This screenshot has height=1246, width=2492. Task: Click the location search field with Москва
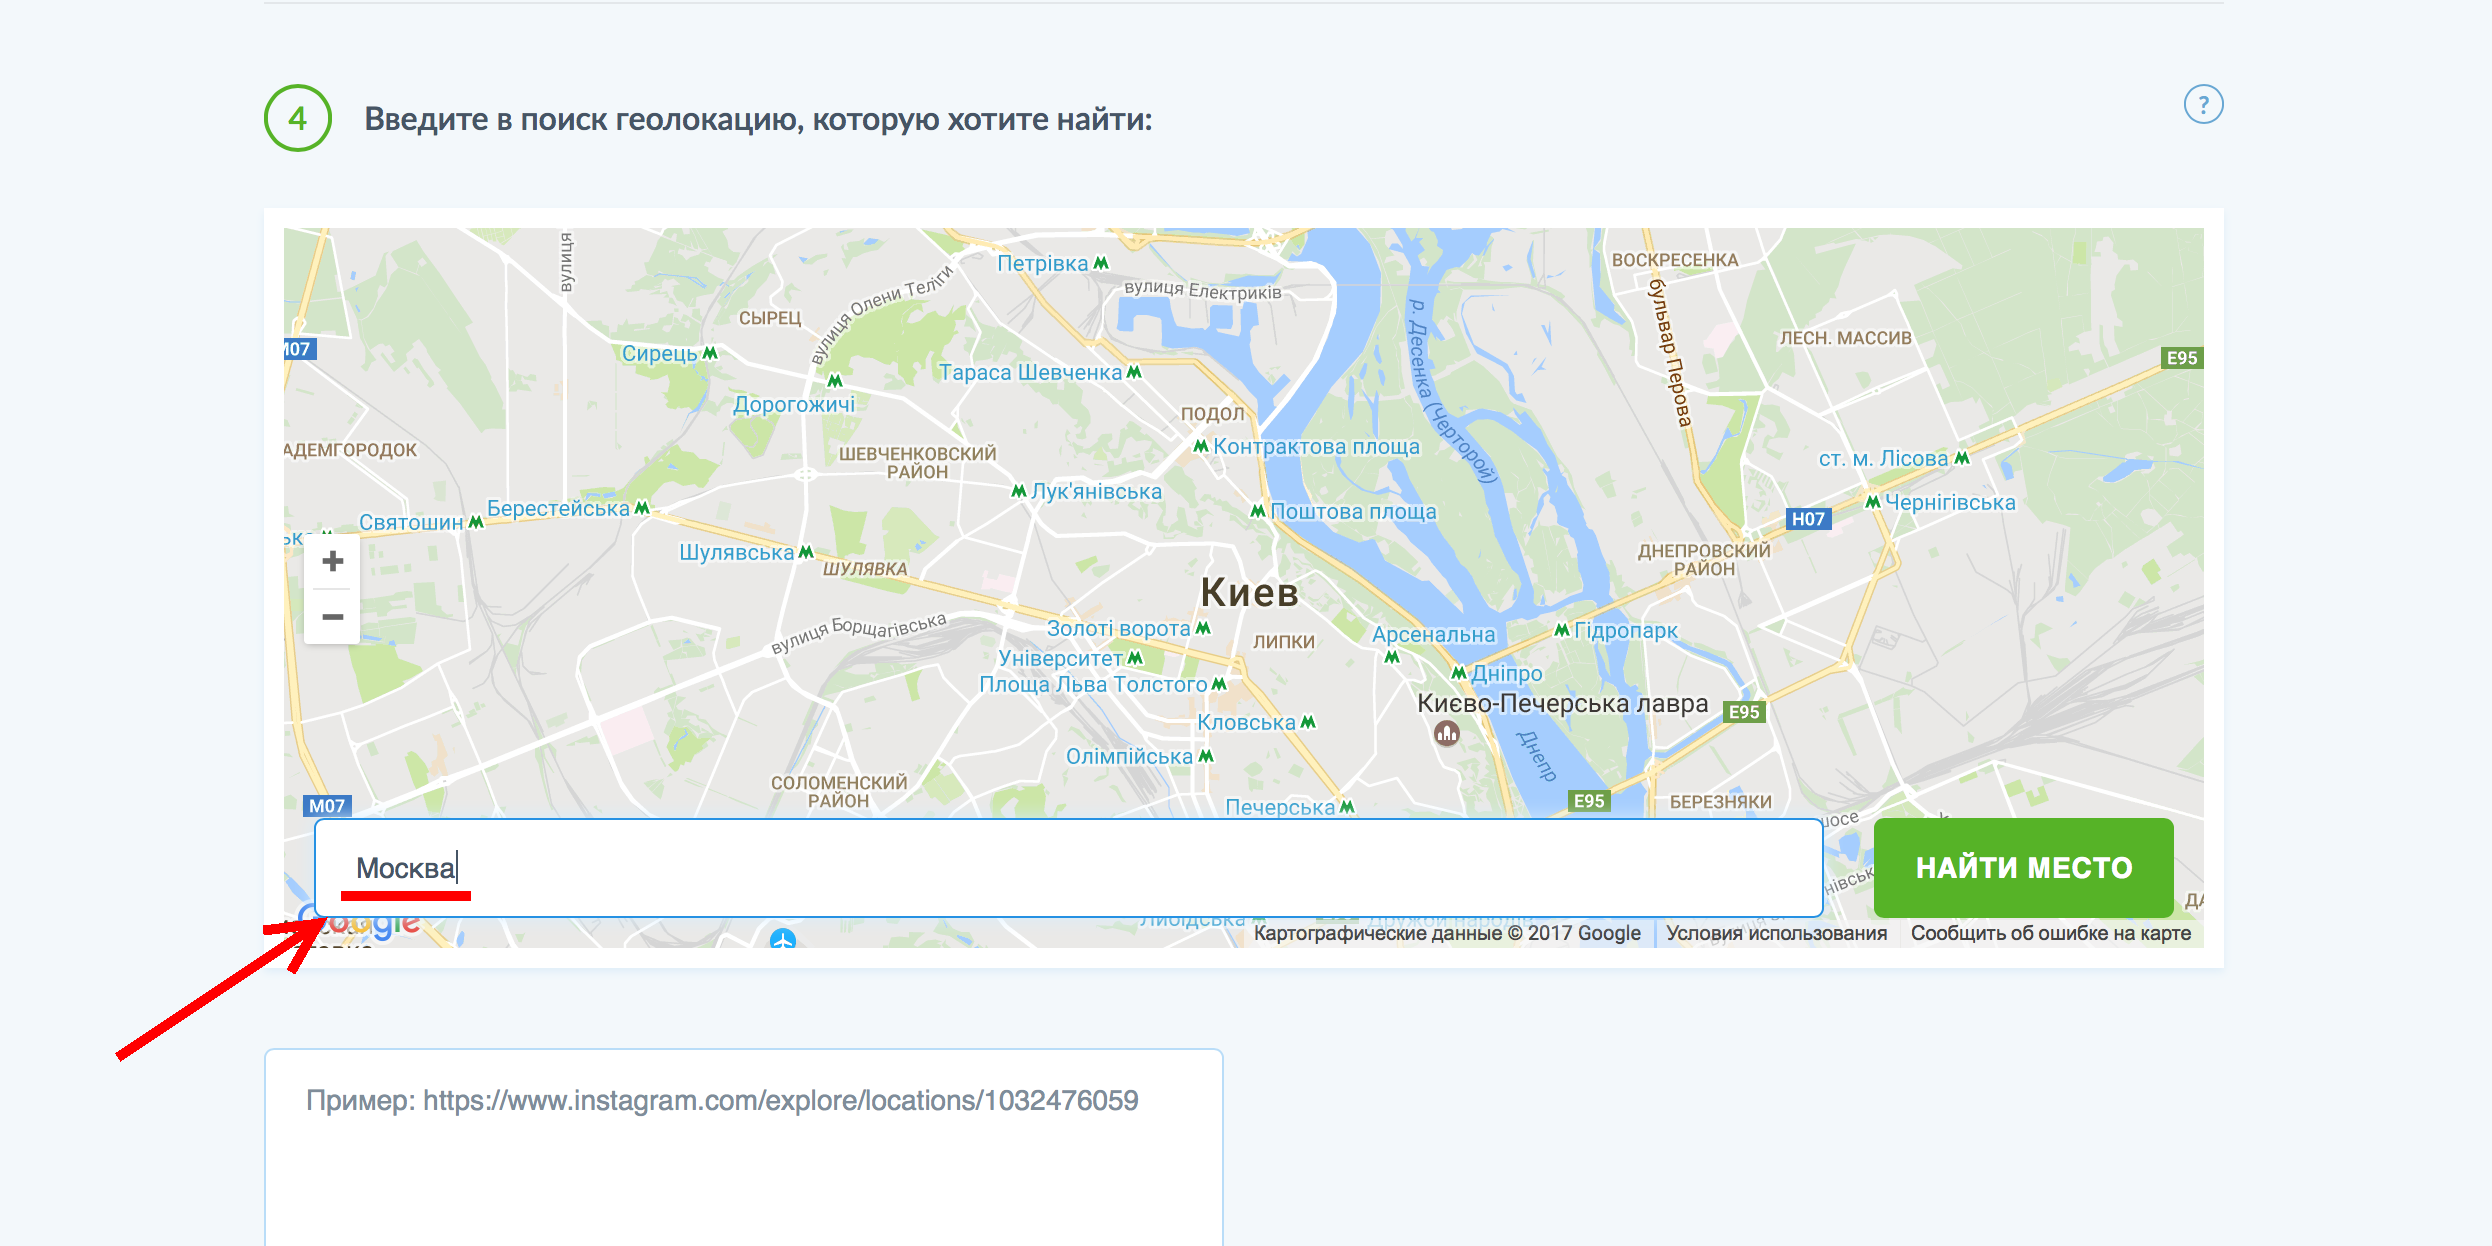[1068, 867]
